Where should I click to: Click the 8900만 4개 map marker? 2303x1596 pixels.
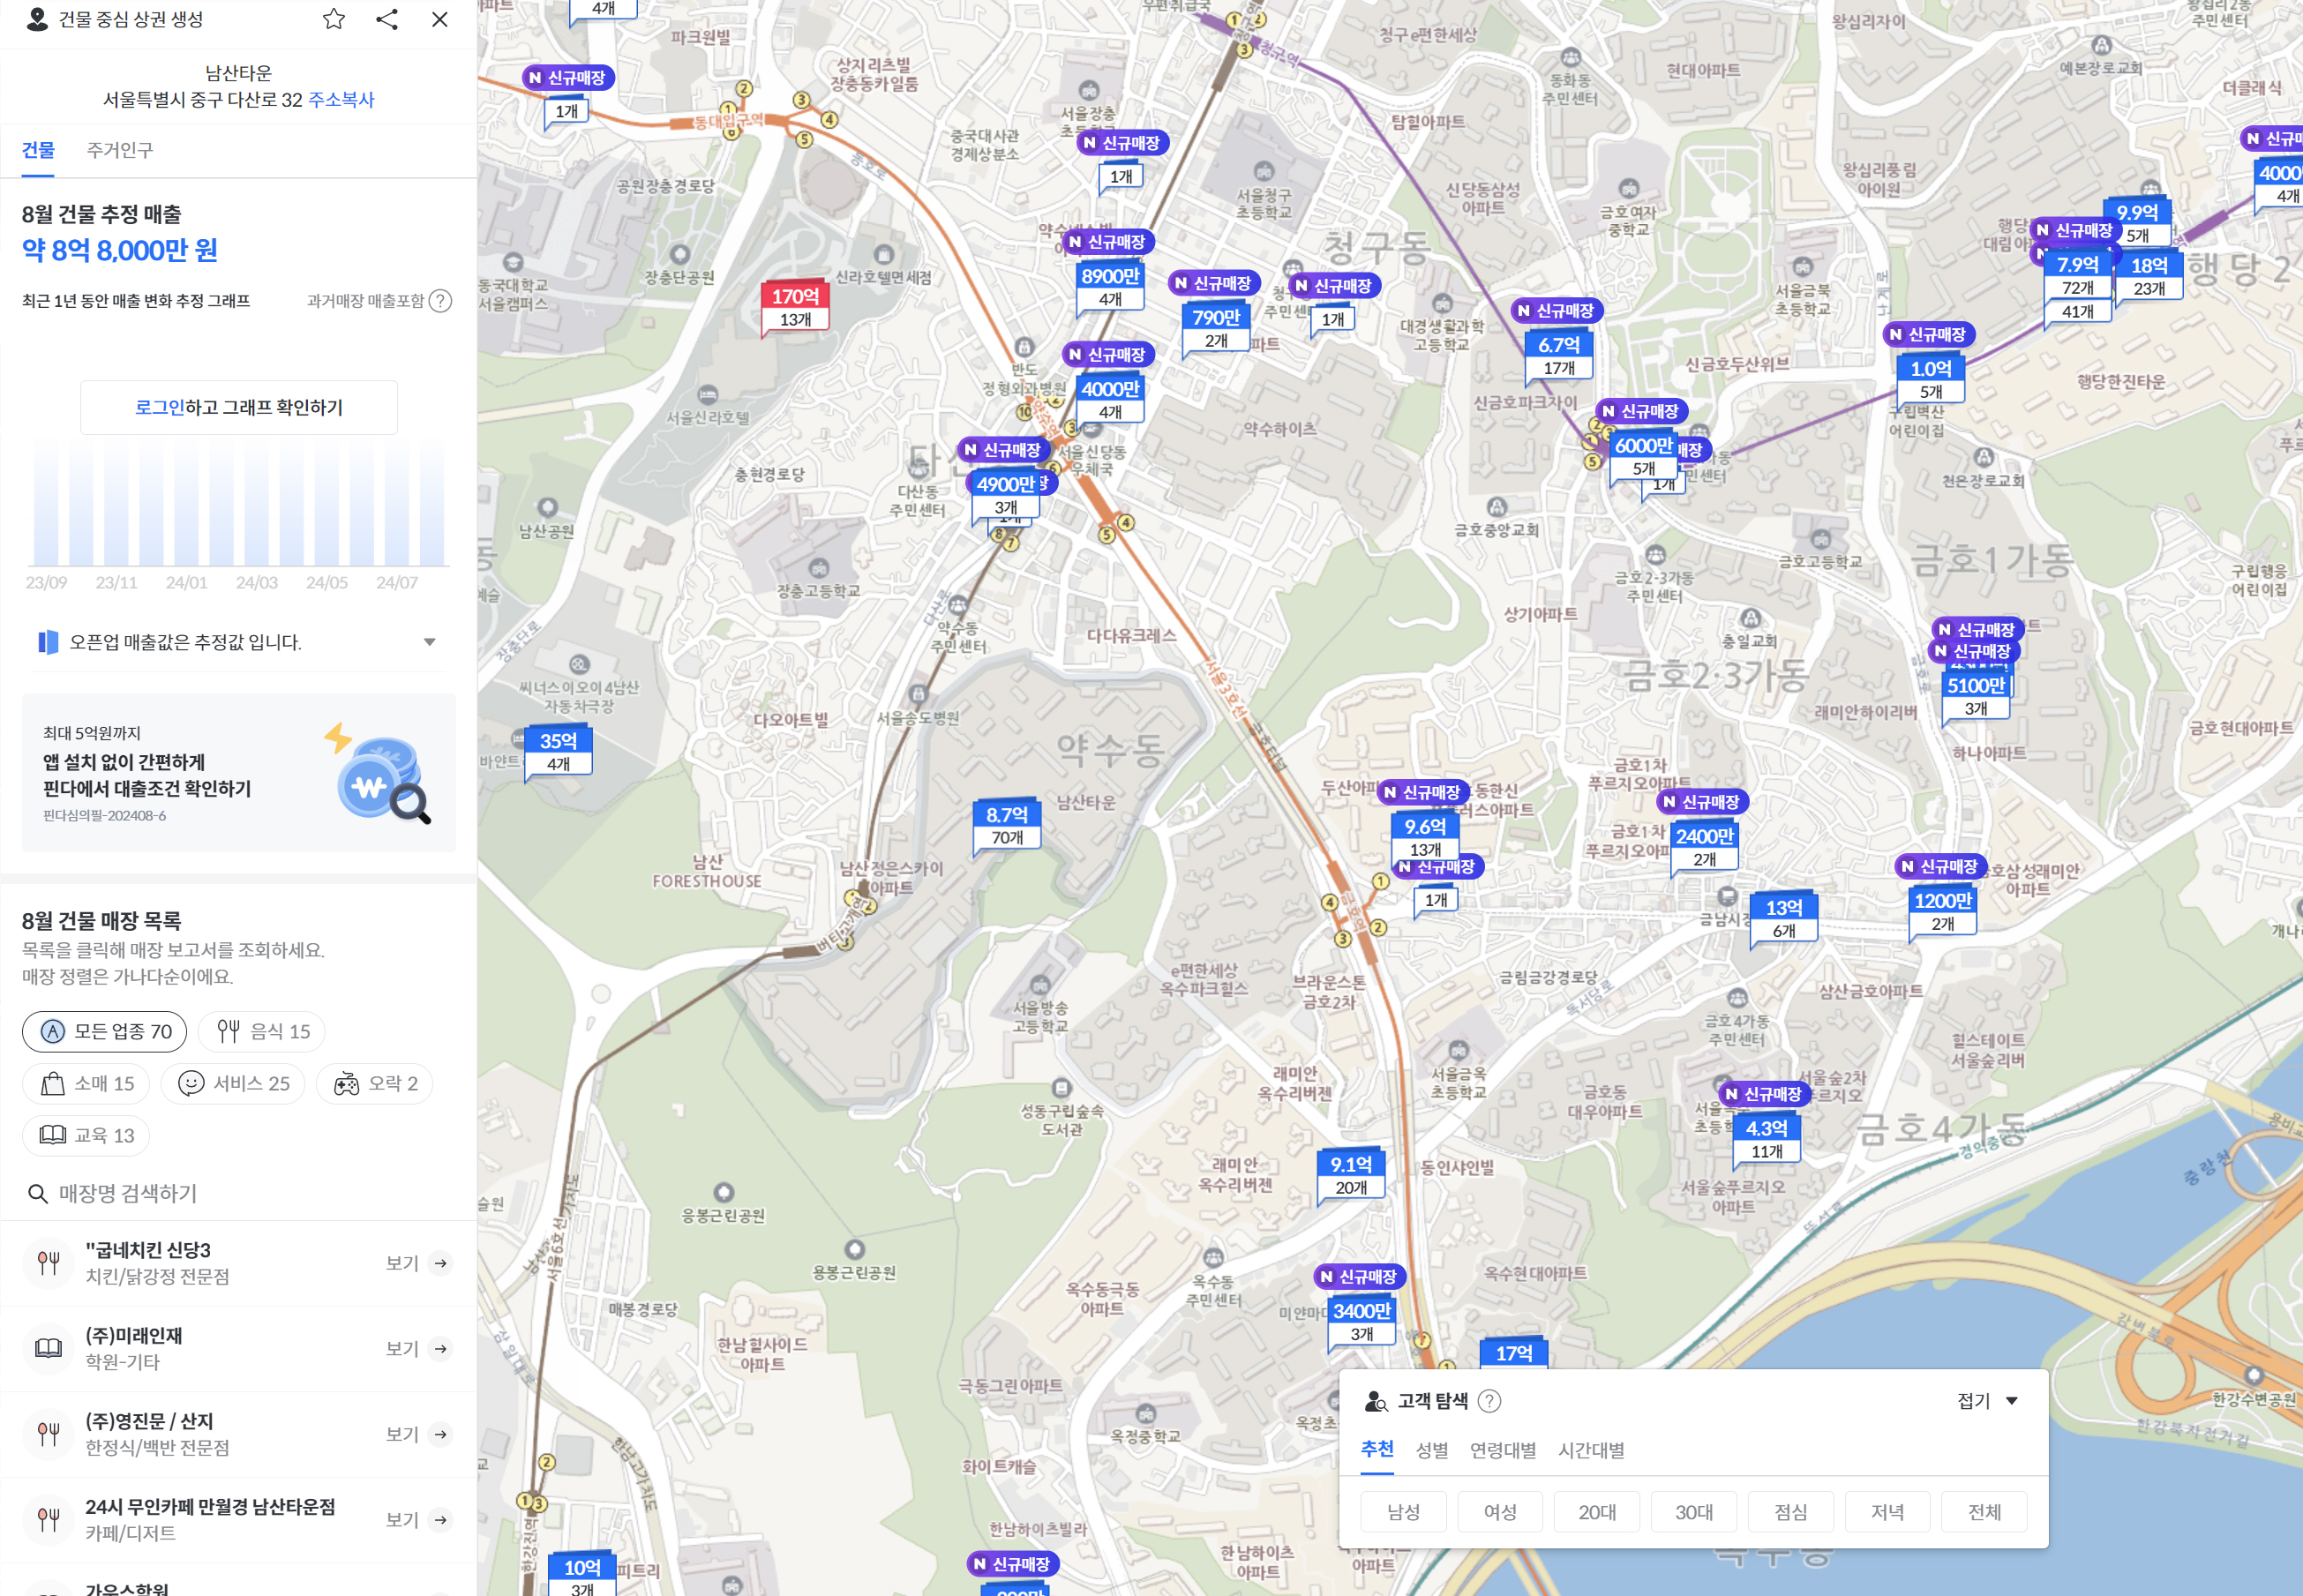(x=1110, y=287)
